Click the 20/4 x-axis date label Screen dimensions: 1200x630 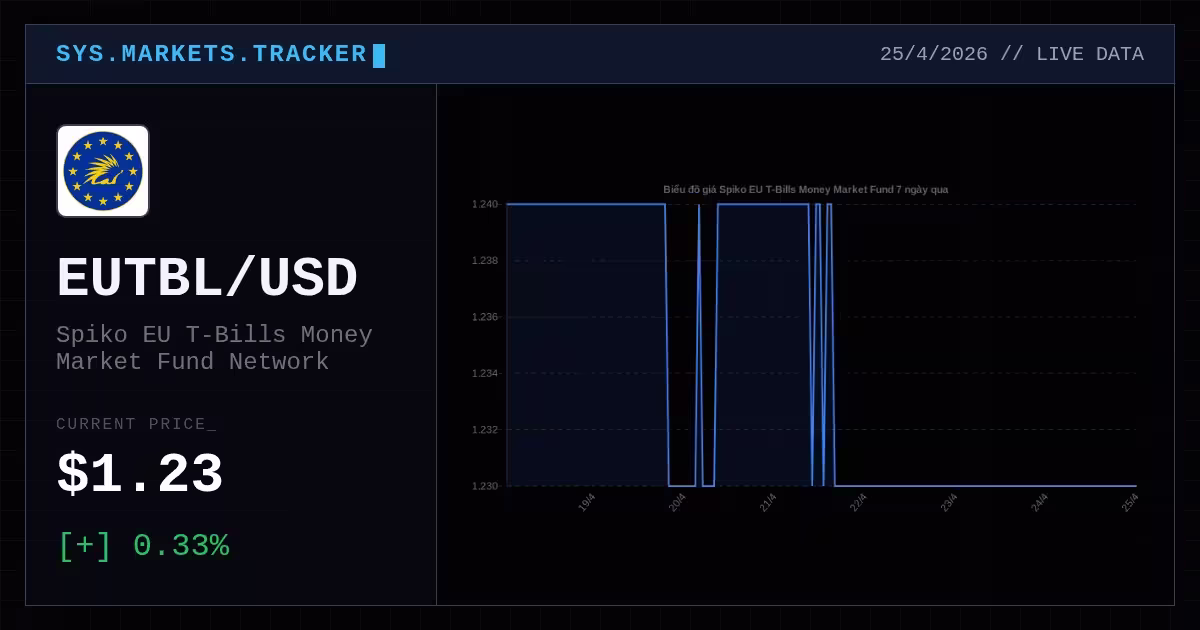point(677,502)
